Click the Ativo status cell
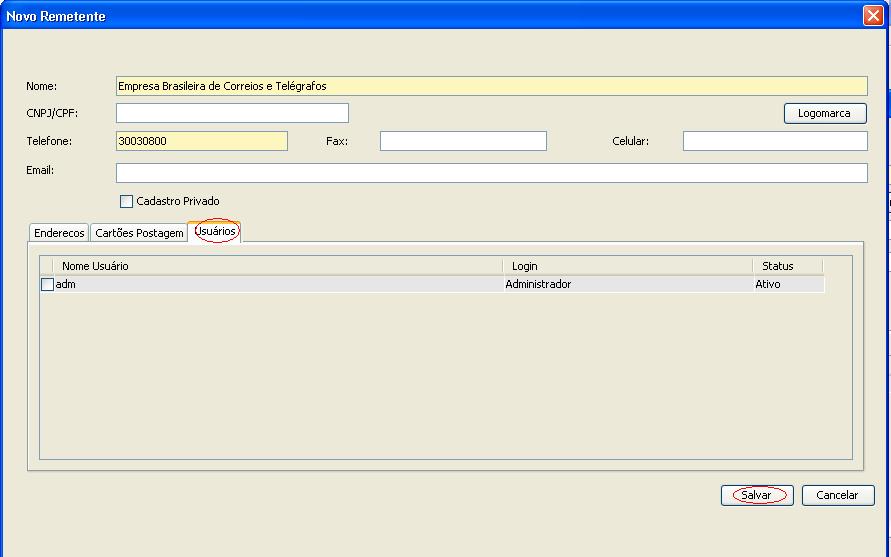 pos(789,284)
